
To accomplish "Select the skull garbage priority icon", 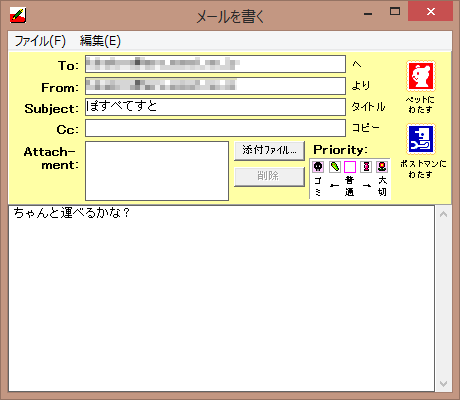I will tap(318, 166).
